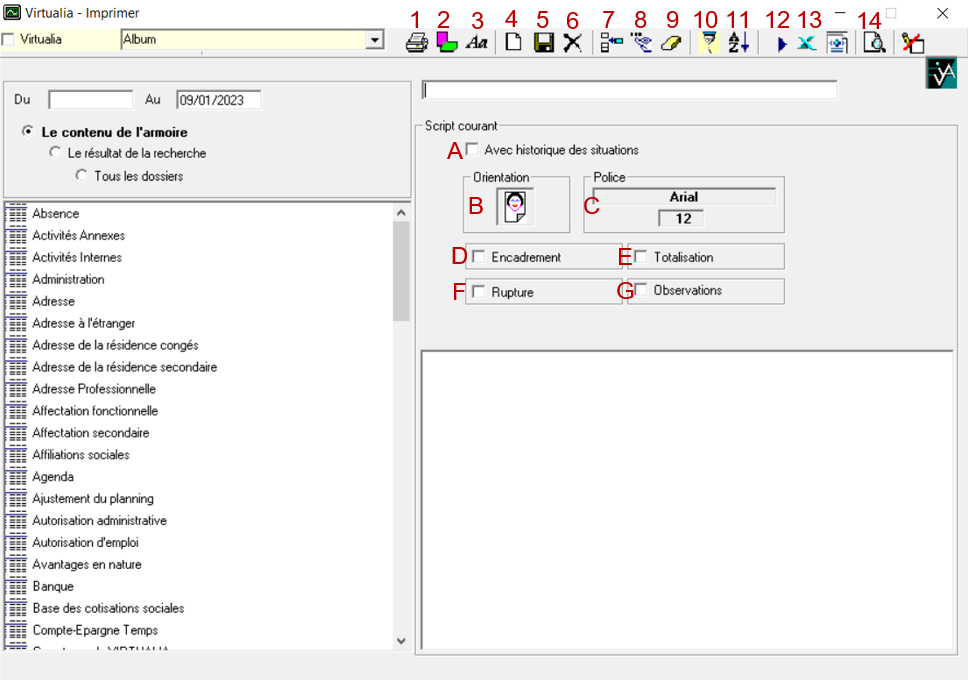Open print preview with the magnifier icon
The image size is (968, 680).
873,43
